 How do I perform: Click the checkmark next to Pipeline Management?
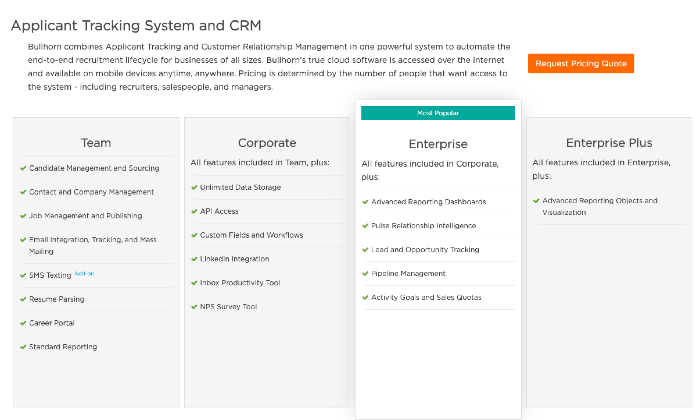(x=365, y=274)
